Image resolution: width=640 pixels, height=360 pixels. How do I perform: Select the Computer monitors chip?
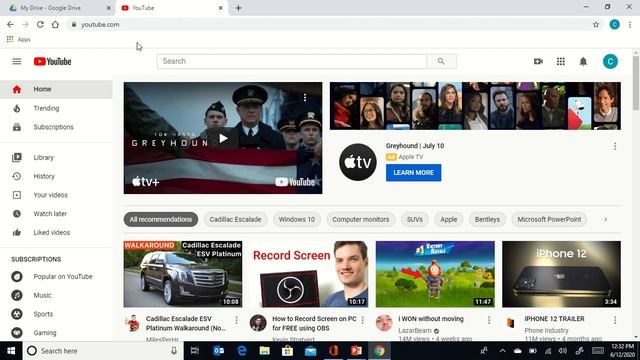361,219
